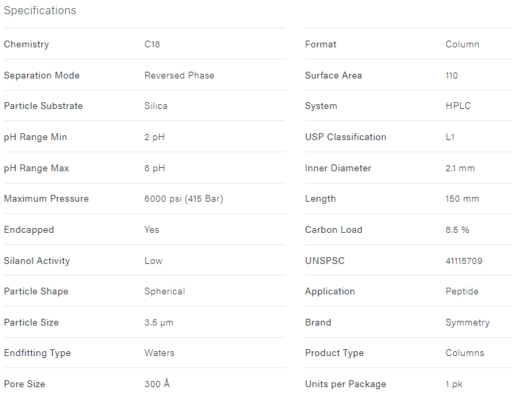Select the Reversed Phase value
The height and width of the screenshot is (400, 512).
coord(179,75)
